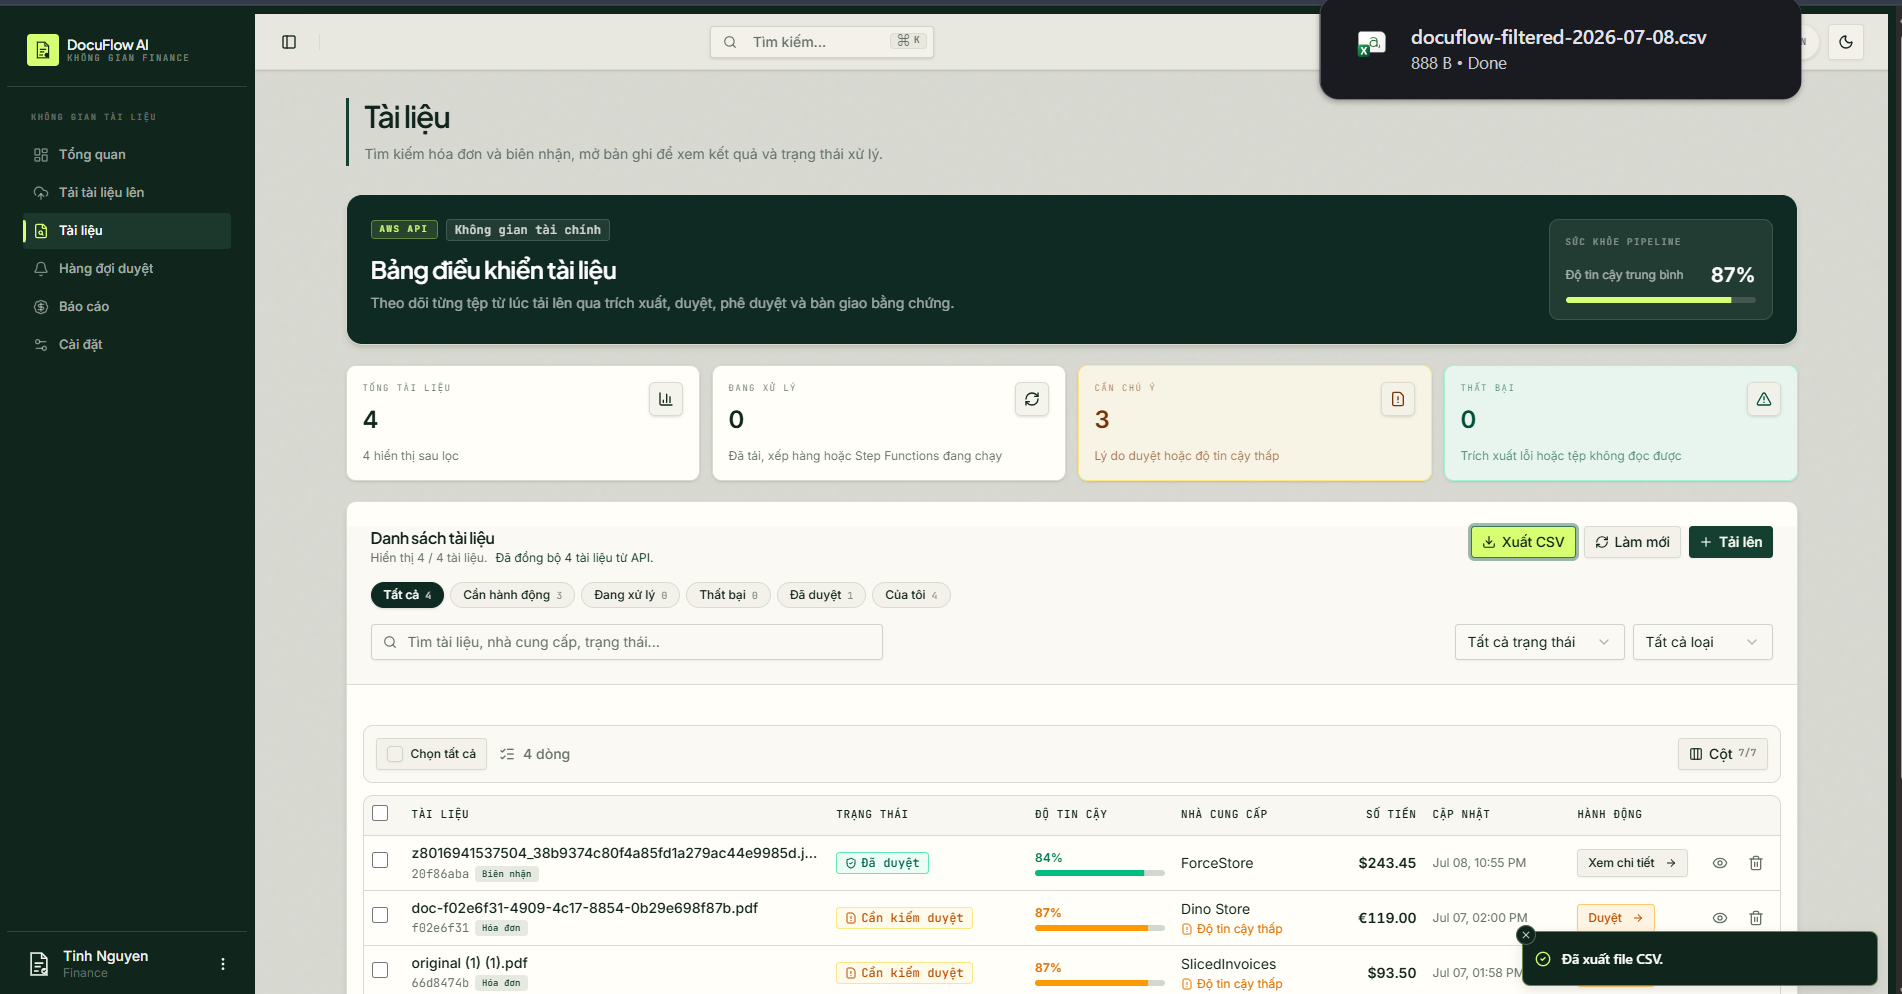1902x994 pixels.
Task: Click the DocuFlow AI logo icon
Action: (42, 49)
